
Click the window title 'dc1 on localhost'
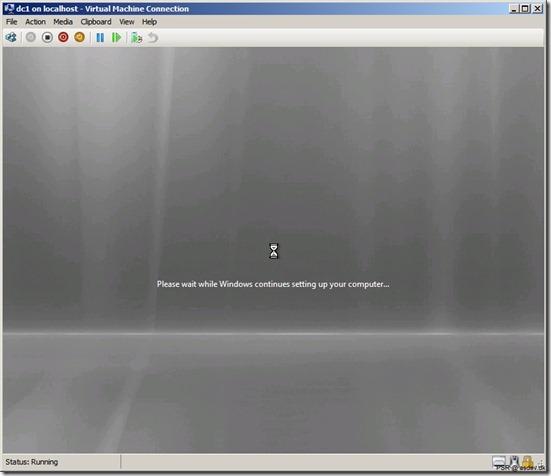click(47, 9)
